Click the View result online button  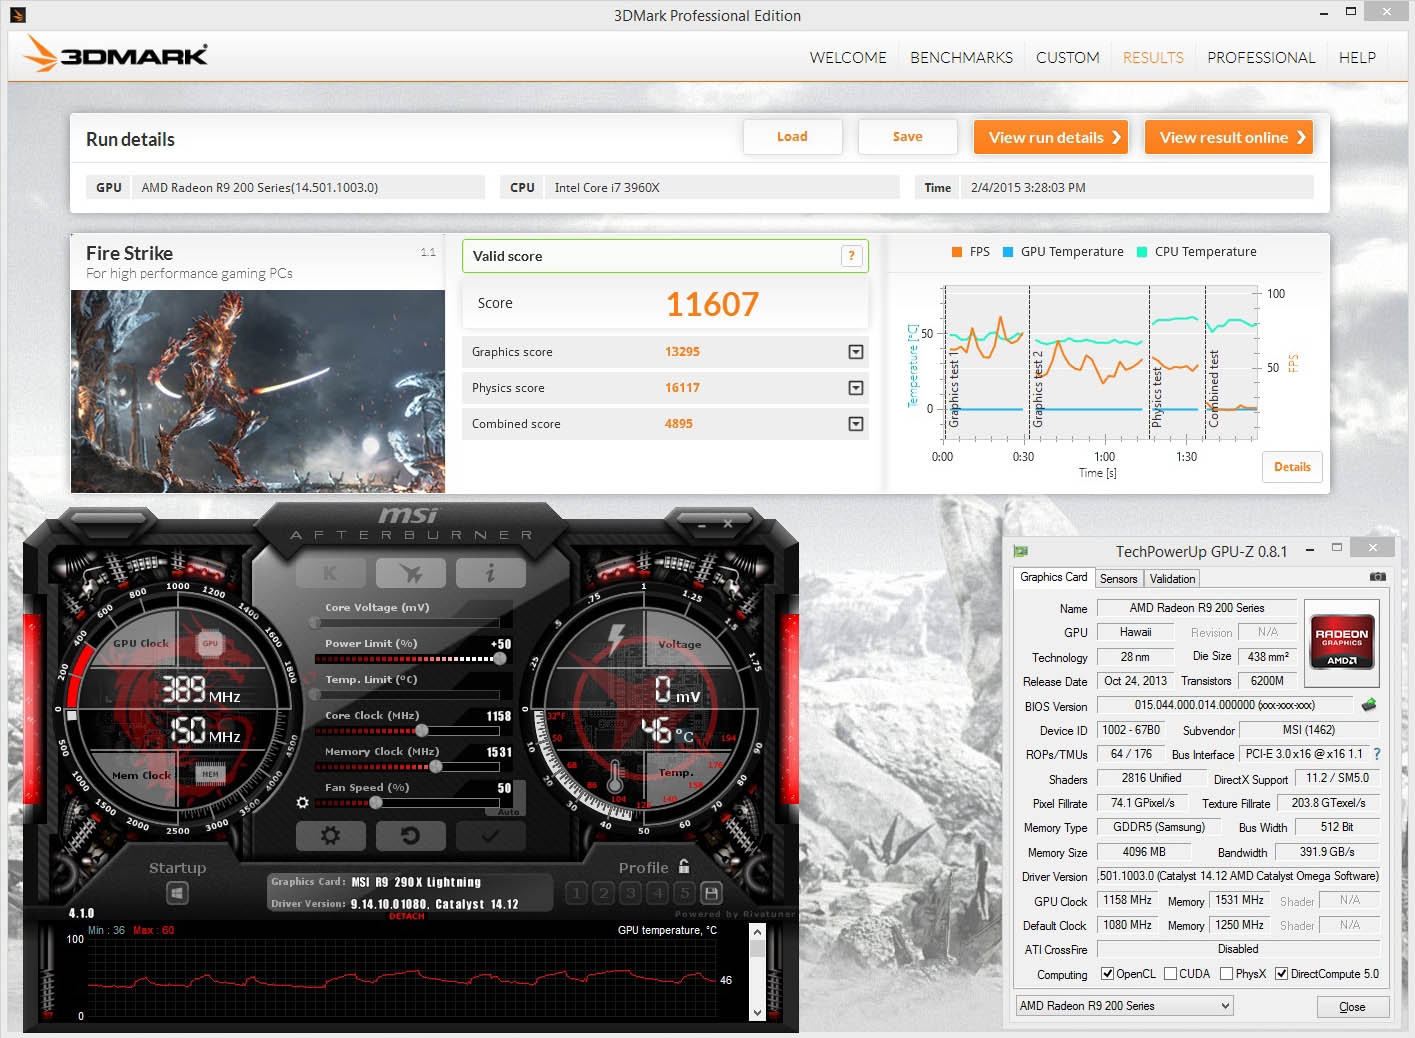(1229, 137)
